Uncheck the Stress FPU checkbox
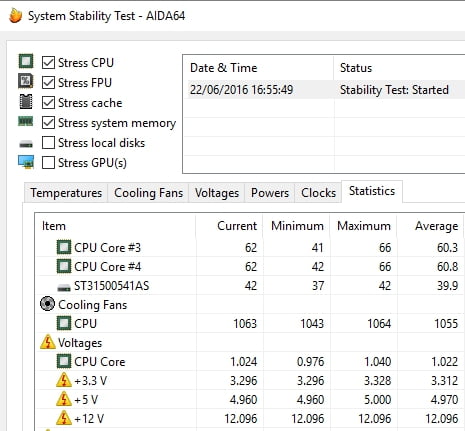 (x=49, y=83)
